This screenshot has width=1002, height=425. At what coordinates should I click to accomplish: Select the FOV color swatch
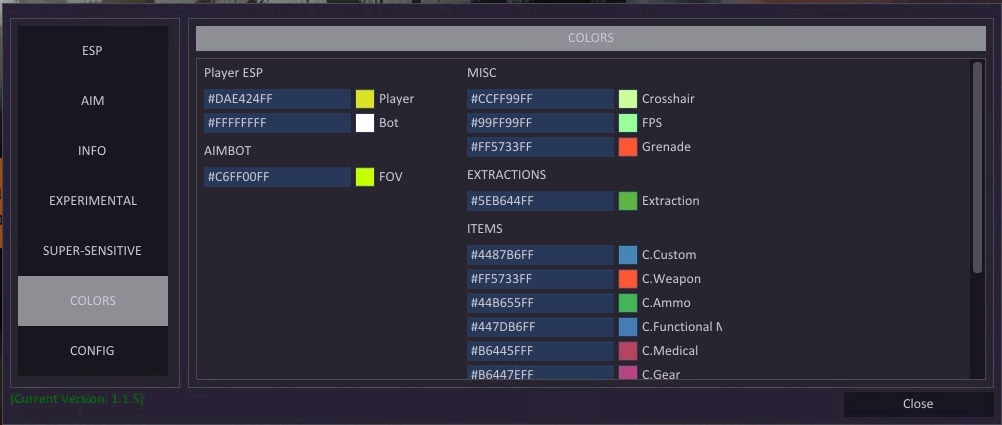click(x=365, y=177)
